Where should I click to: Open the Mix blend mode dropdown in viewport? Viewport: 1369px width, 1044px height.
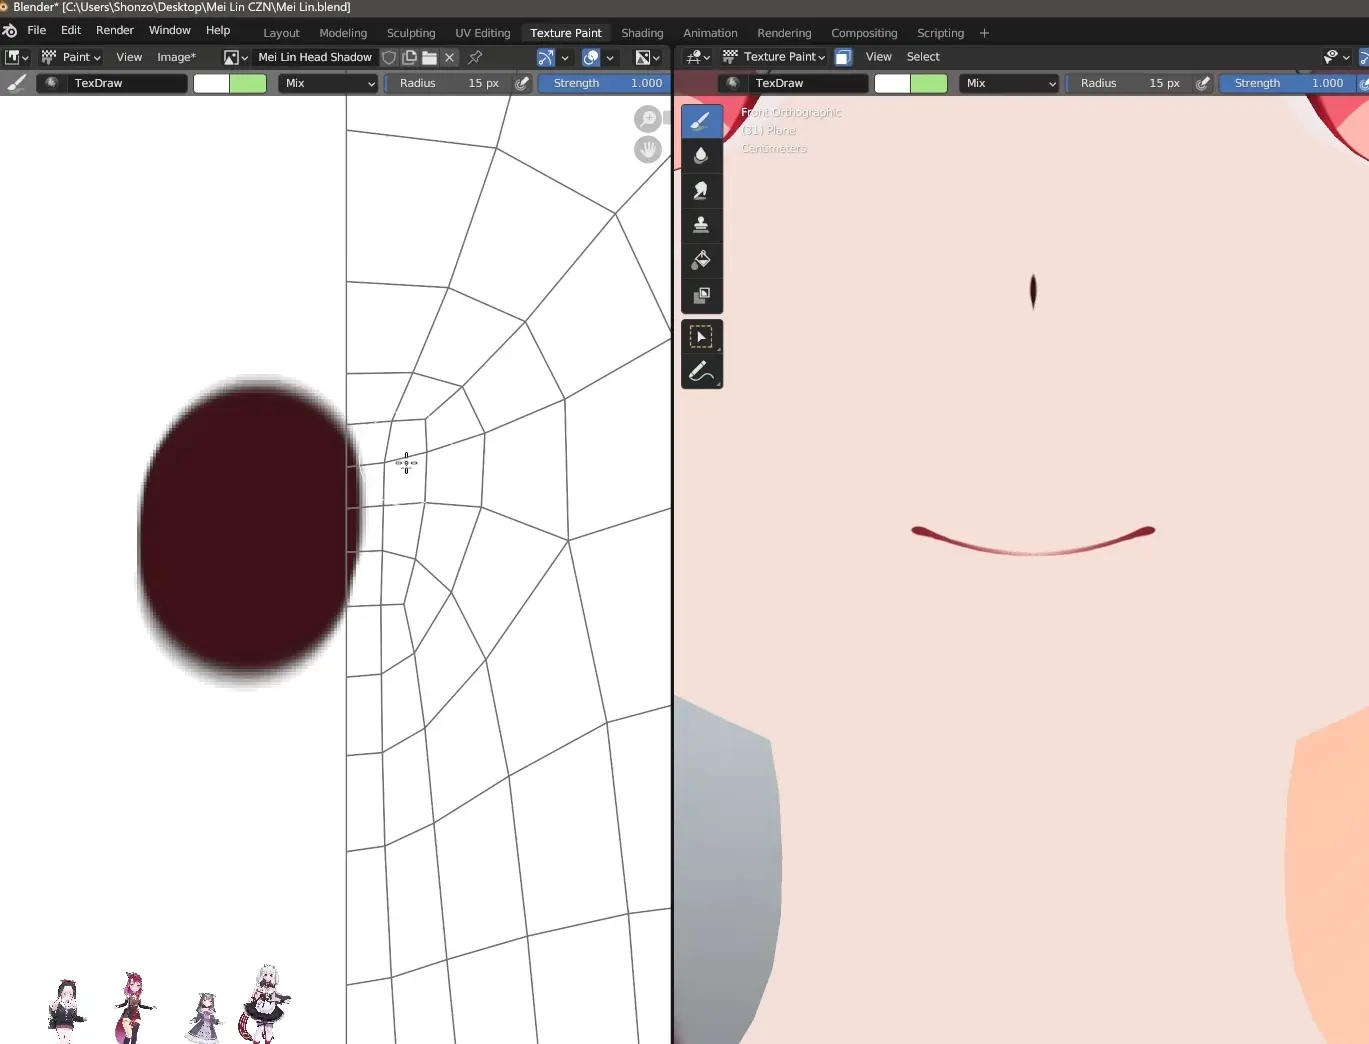coord(1008,84)
